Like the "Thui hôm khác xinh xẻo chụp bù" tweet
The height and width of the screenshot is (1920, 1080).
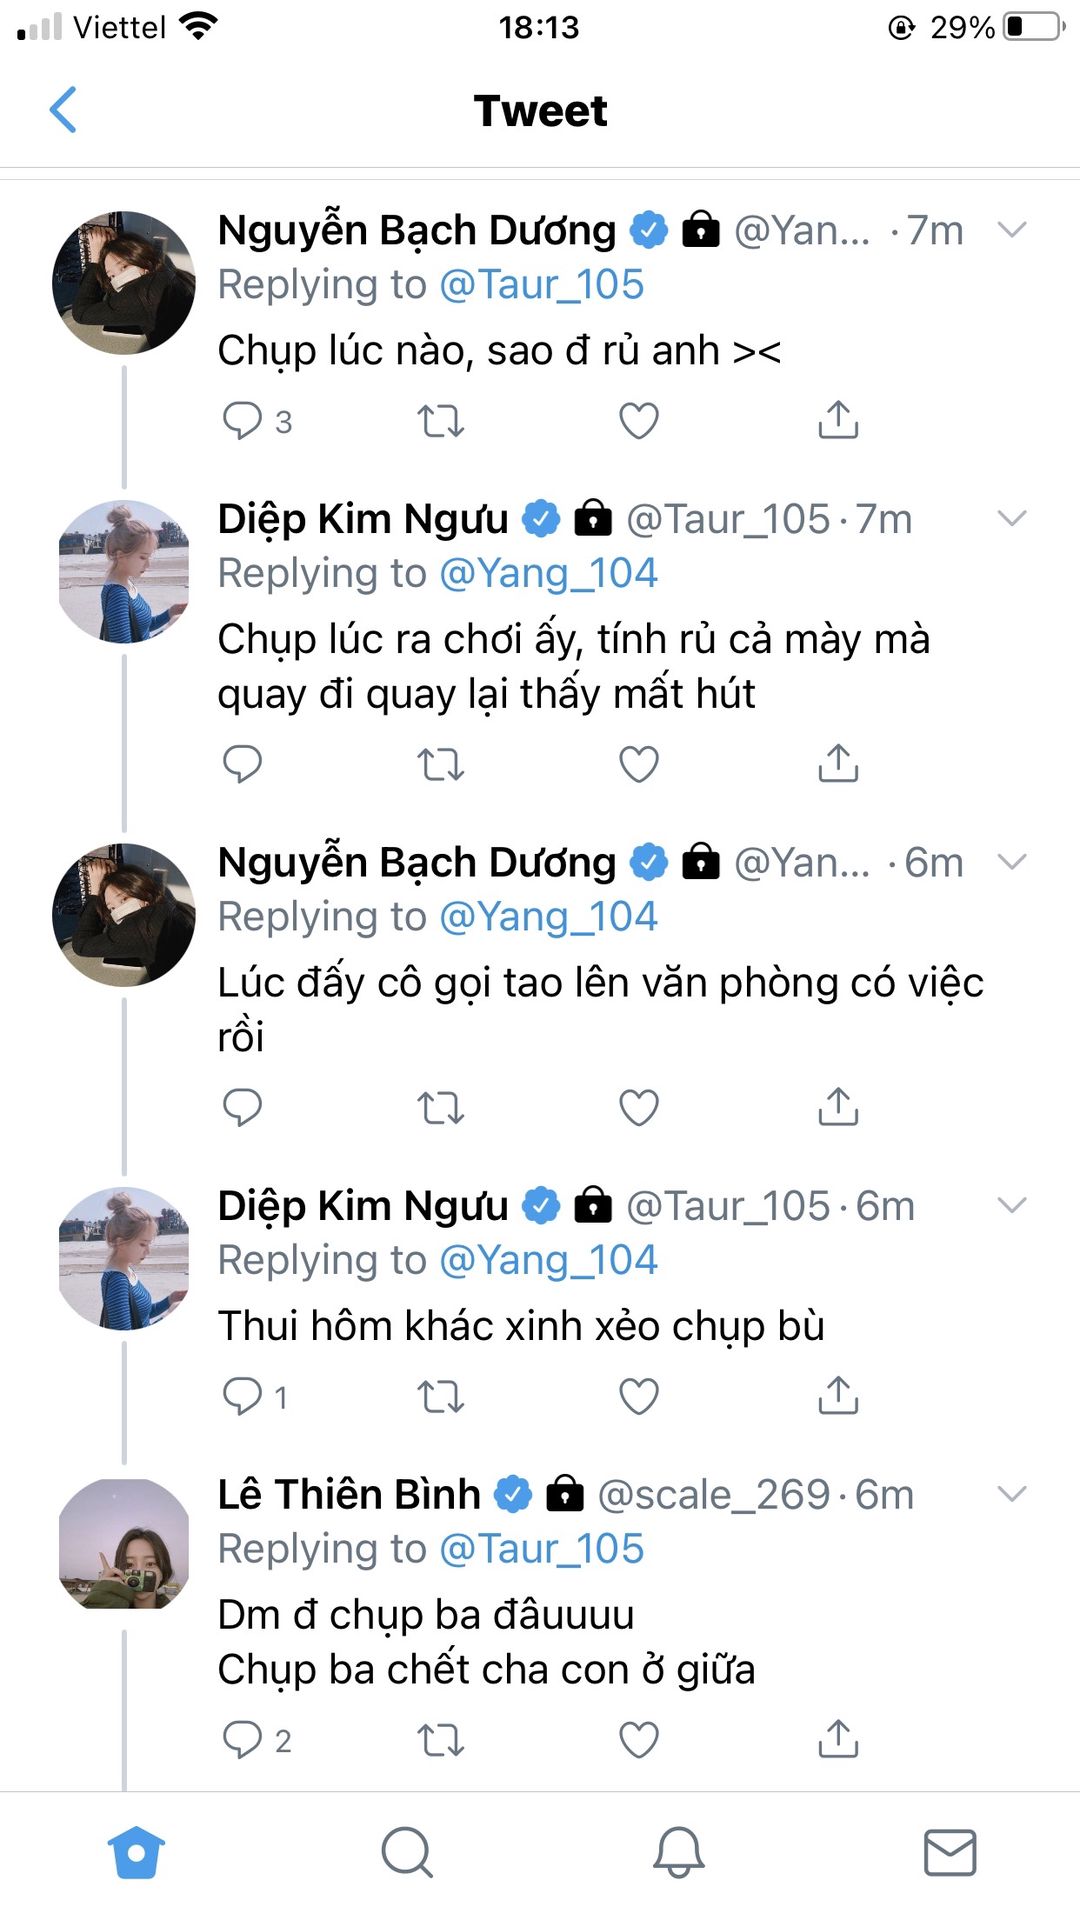click(x=639, y=1396)
